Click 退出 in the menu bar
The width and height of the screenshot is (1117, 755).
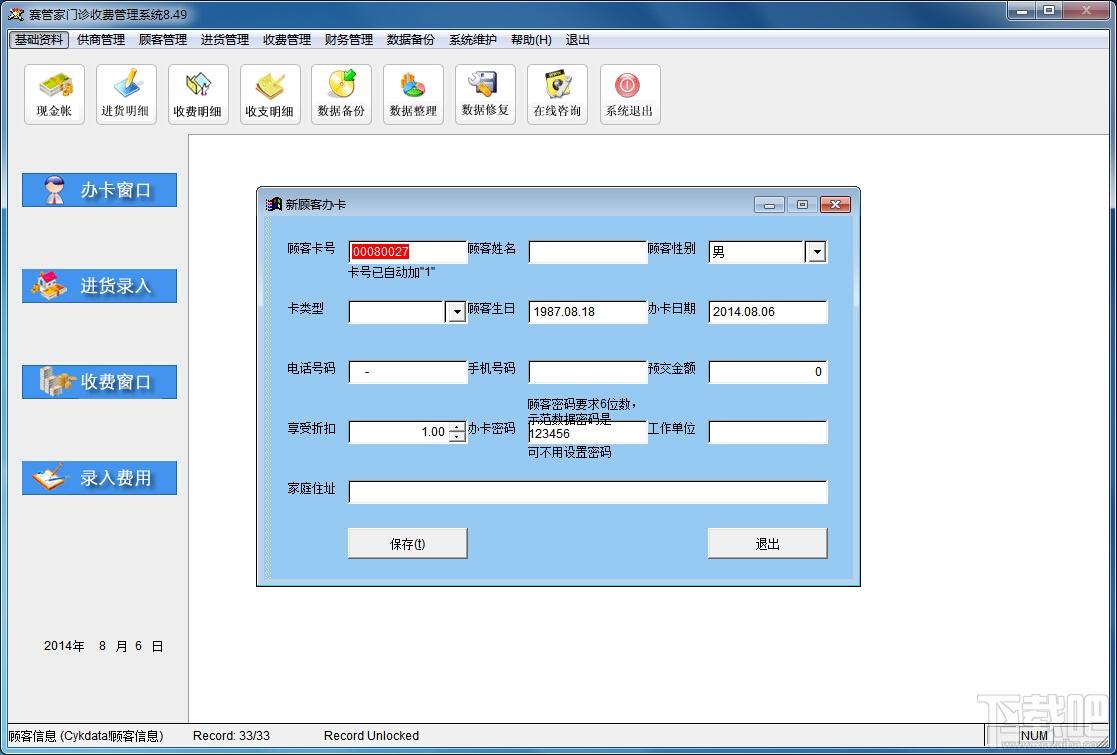(578, 40)
